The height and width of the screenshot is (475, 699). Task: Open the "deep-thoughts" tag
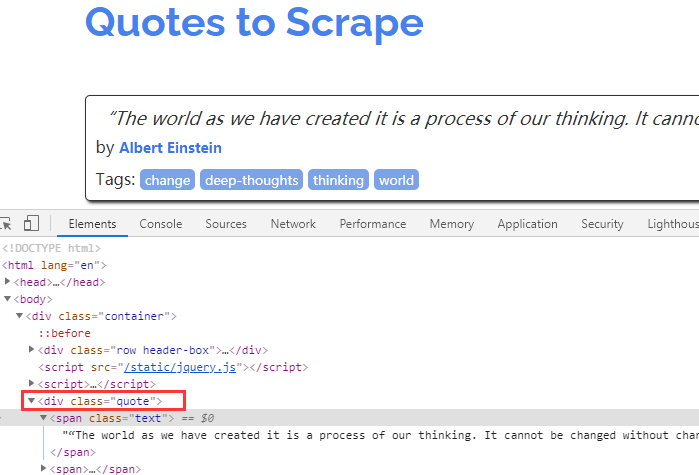point(251,180)
